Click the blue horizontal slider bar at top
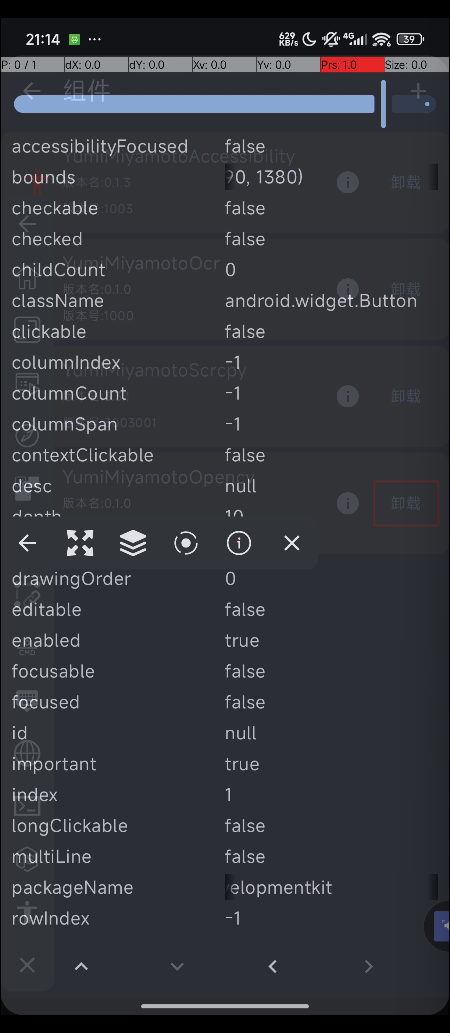The width and height of the screenshot is (450, 1033). click(194, 104)
